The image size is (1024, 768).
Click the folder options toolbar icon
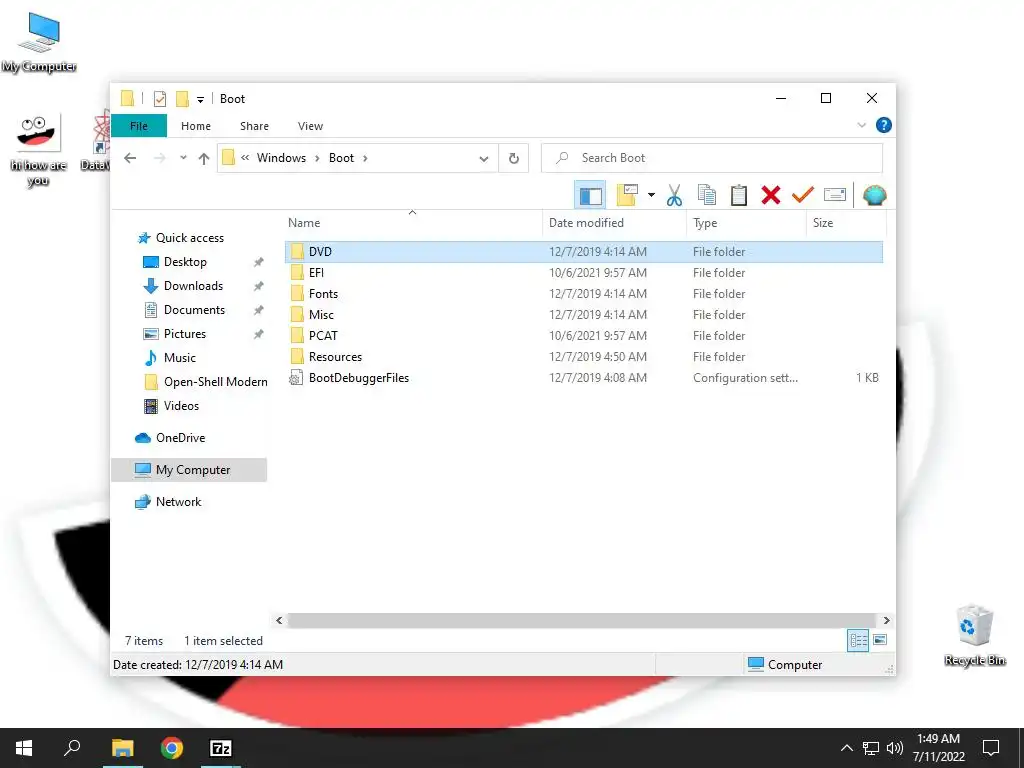[x=627, y=195]
